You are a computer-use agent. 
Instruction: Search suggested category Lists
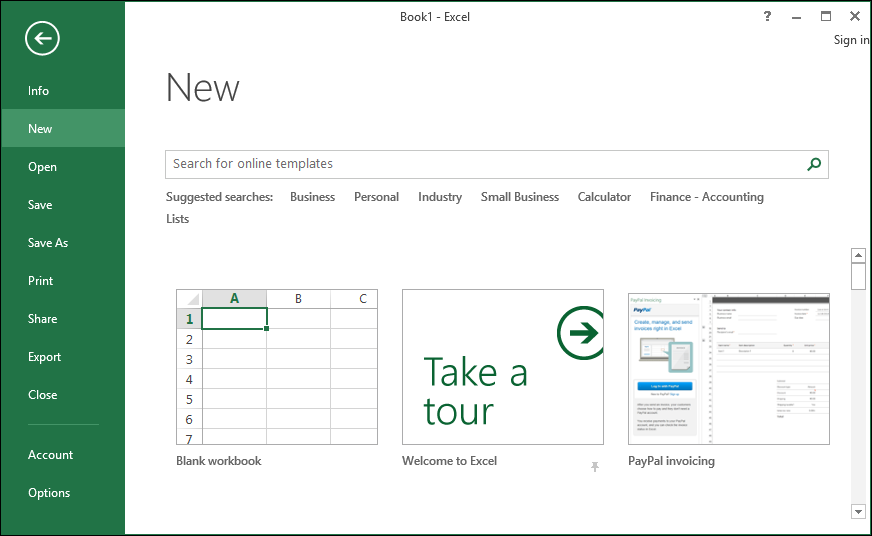tap(177, 219)
